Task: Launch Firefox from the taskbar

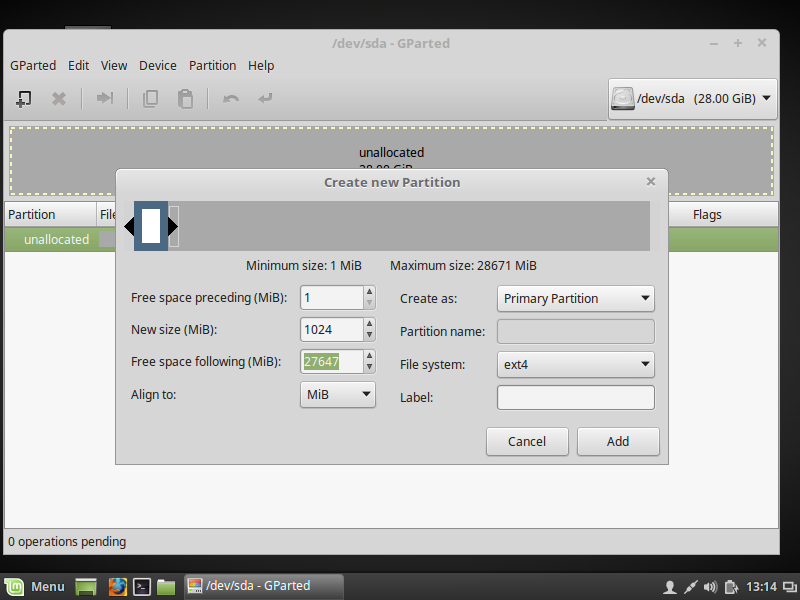Action: pyautogui.click(x=117, y=587)
